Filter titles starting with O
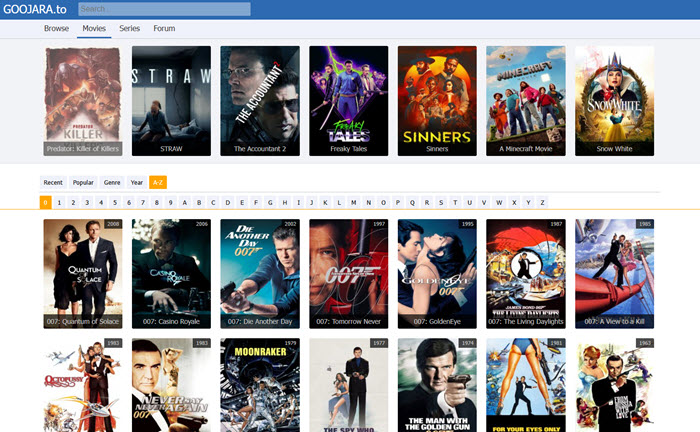This screenshot has width=700, height=432. (383, 203)
